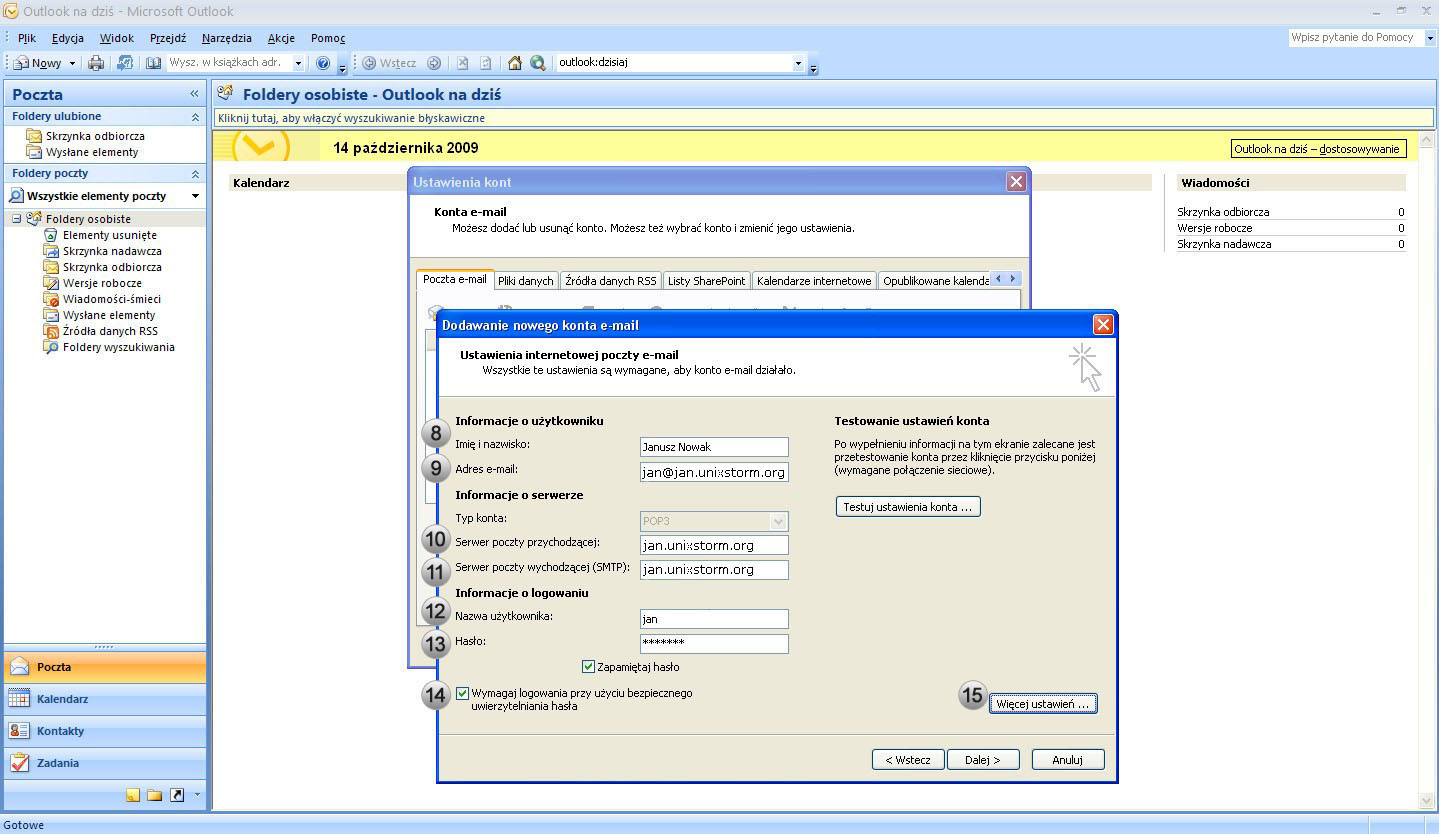Switch to Pliki danych tab in Ustawienia kont
Screen dimensions: 1439x834
coord(526,281)
